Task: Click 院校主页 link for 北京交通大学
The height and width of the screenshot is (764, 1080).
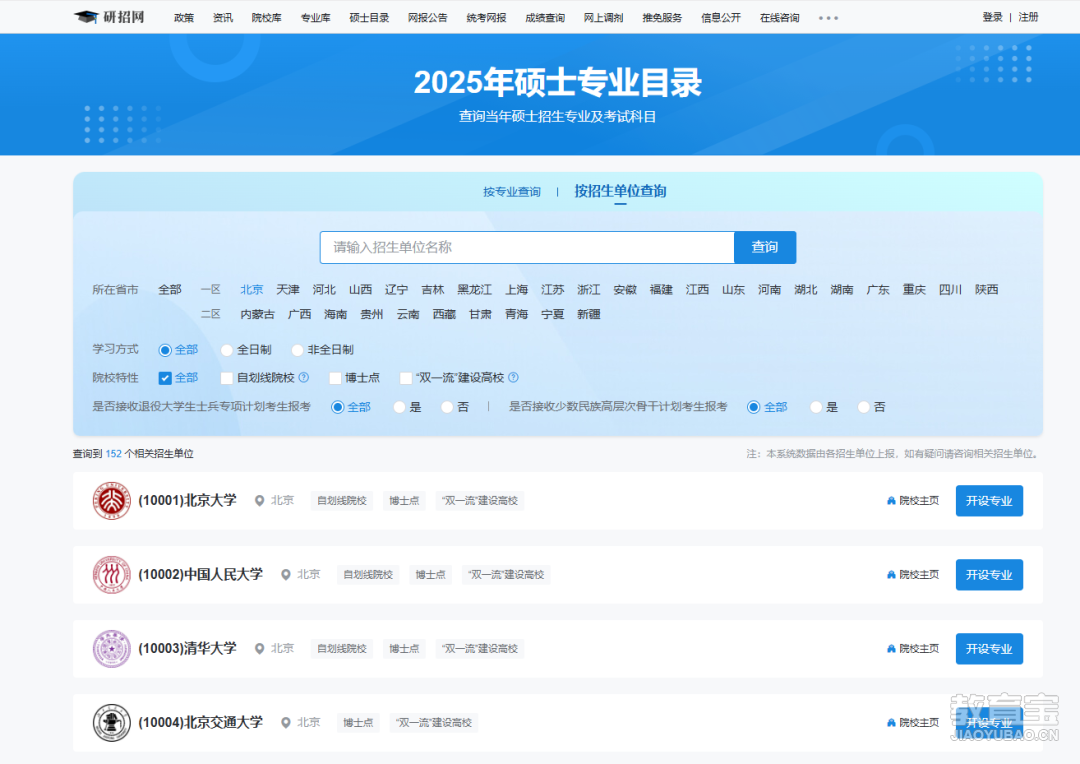Action: 913,723
